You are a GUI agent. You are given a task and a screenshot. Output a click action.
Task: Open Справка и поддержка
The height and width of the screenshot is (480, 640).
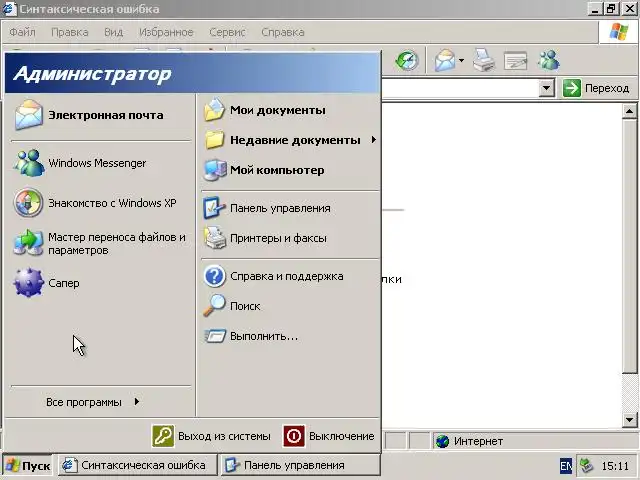click(x=291, y=276)
